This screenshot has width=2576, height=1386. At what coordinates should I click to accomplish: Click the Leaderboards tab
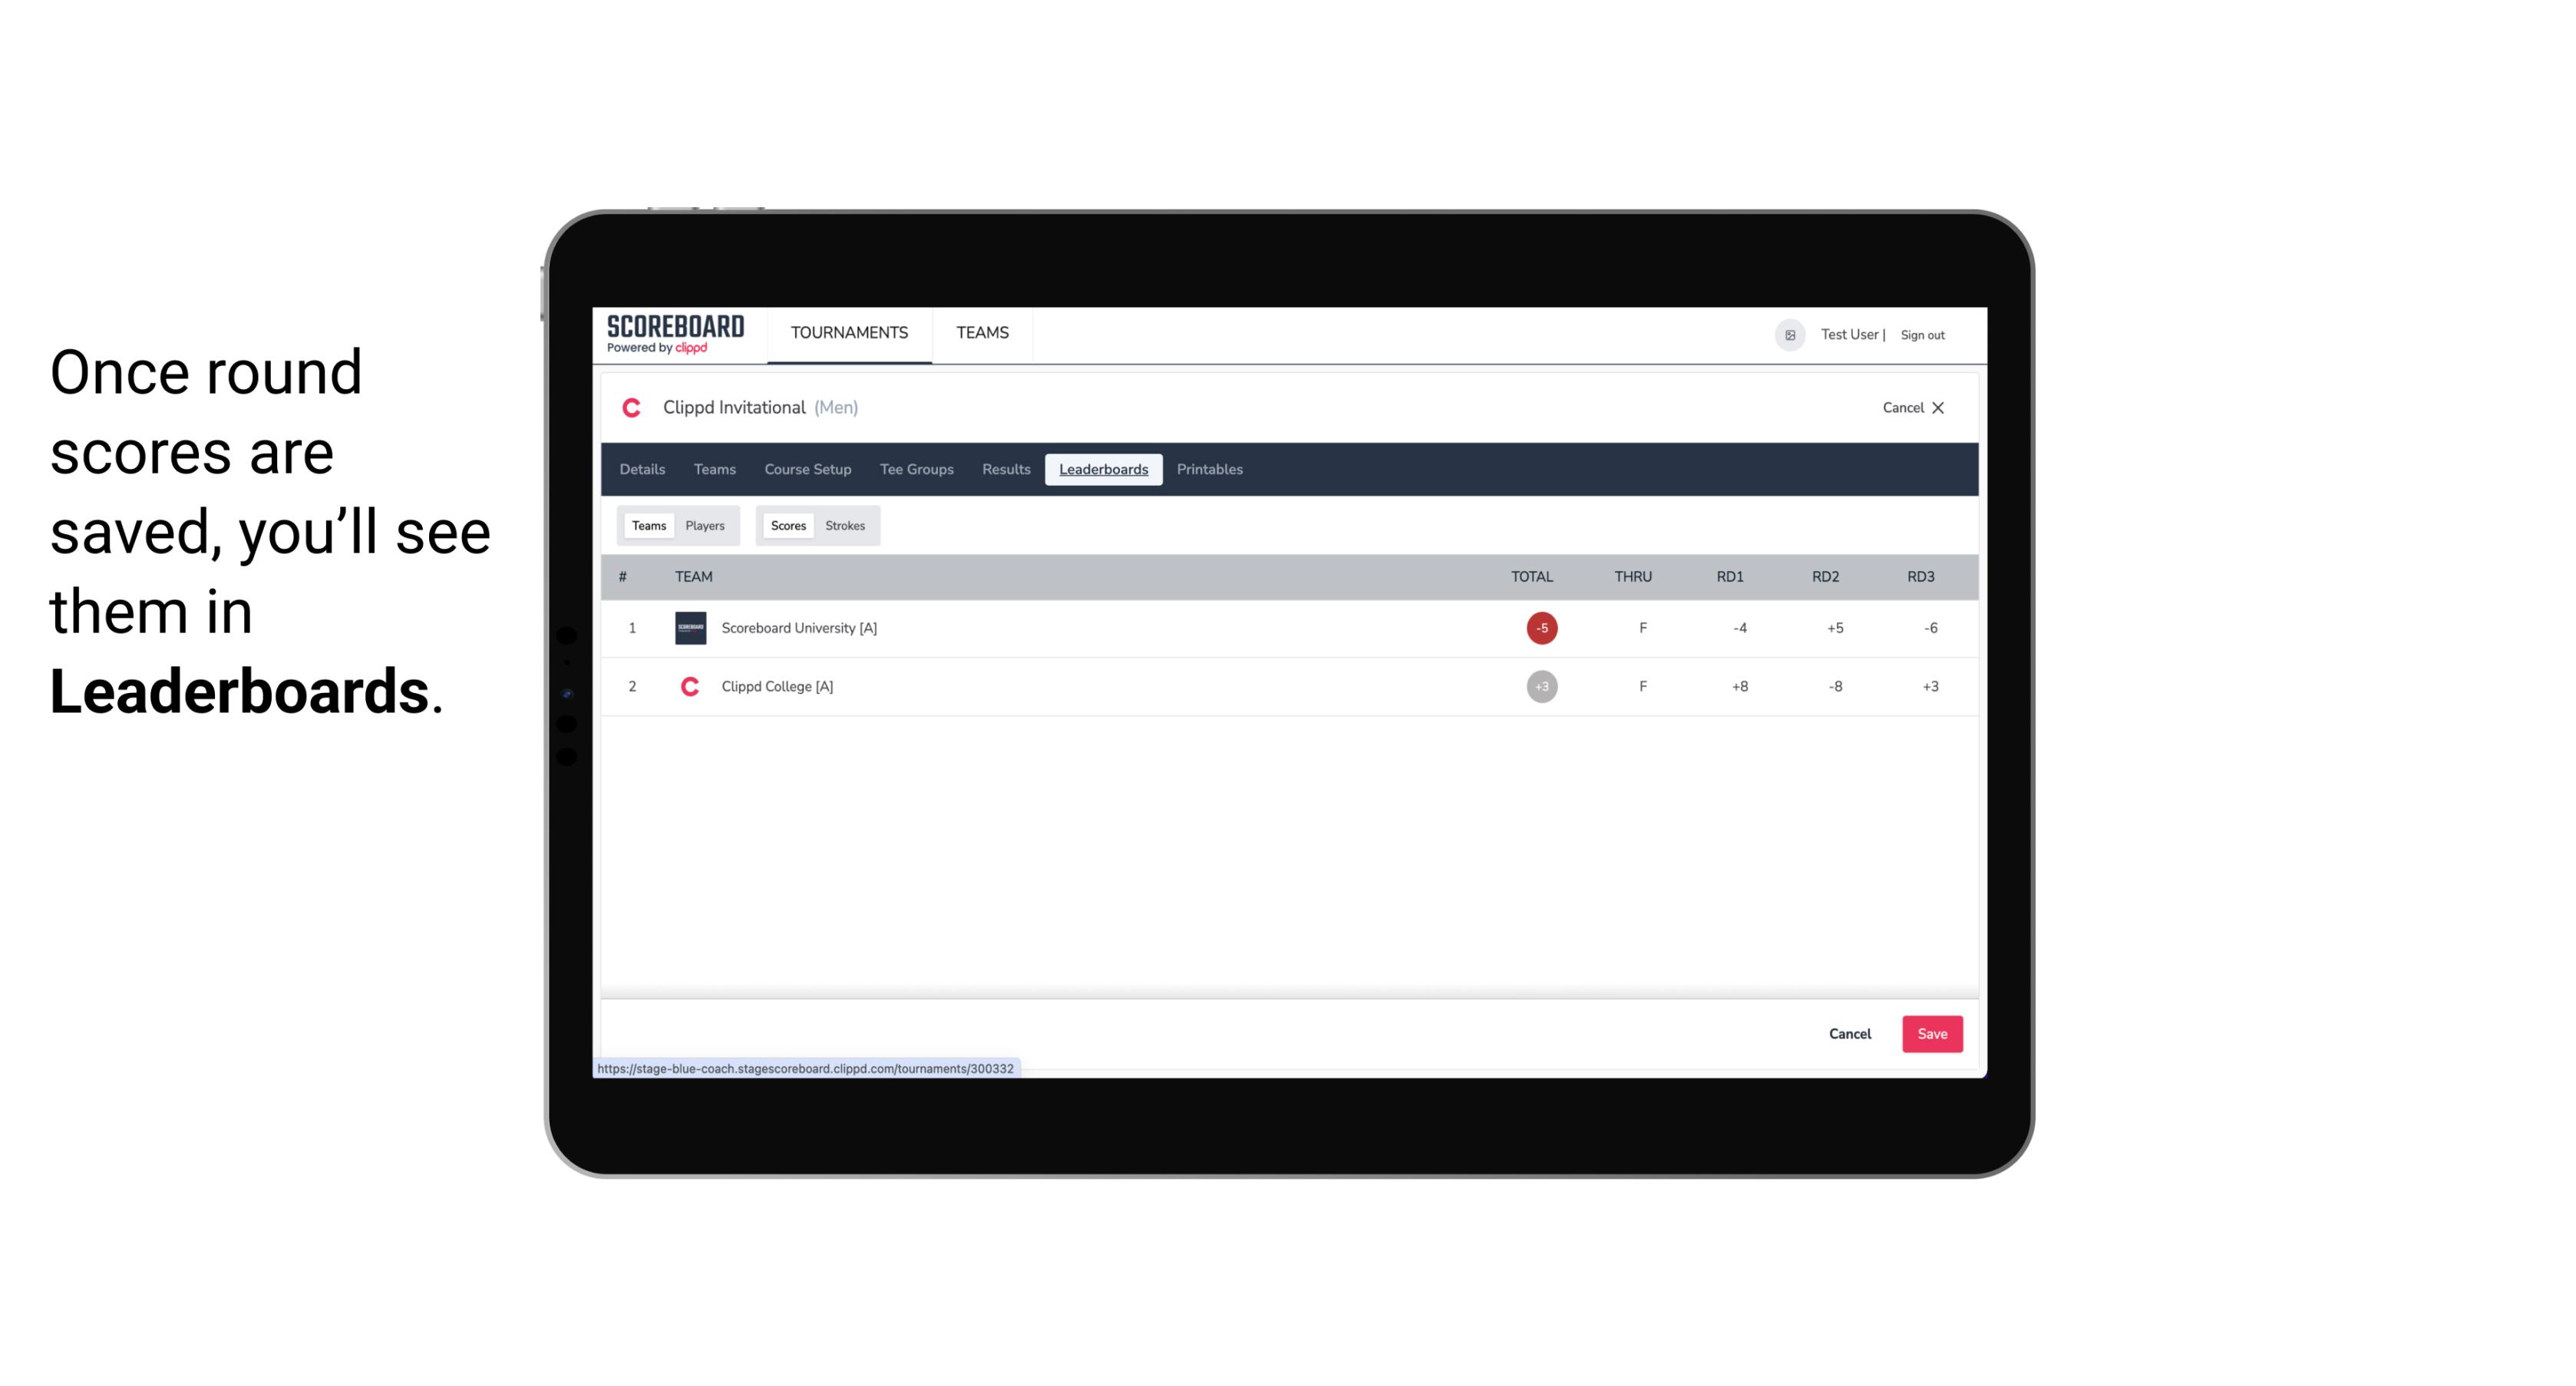pyautogui.click(x=1105, y=470)
